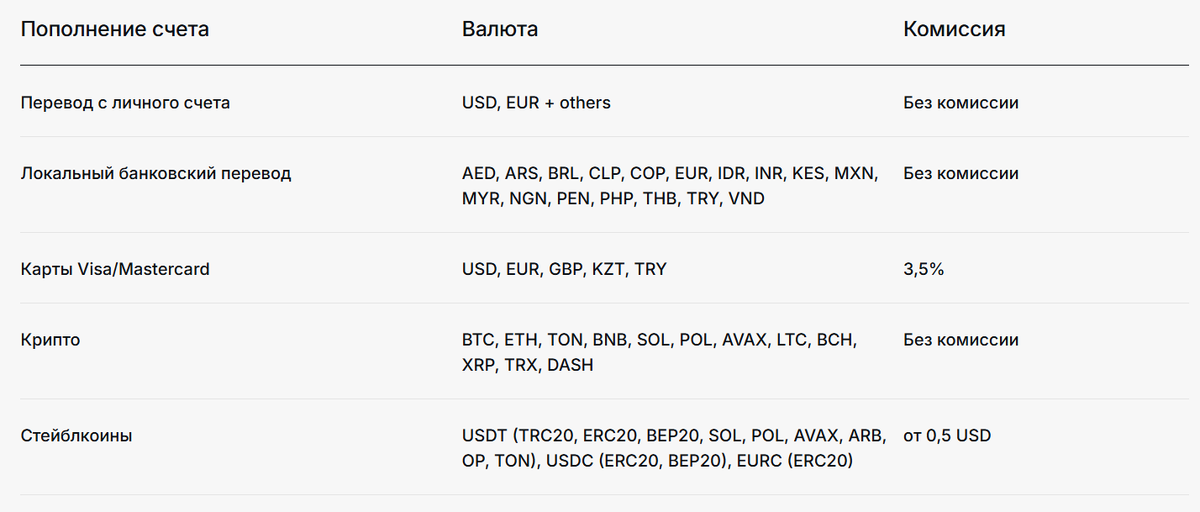Click the "Валюта" column header
The image size is (1200, 512).
[500, 29]
